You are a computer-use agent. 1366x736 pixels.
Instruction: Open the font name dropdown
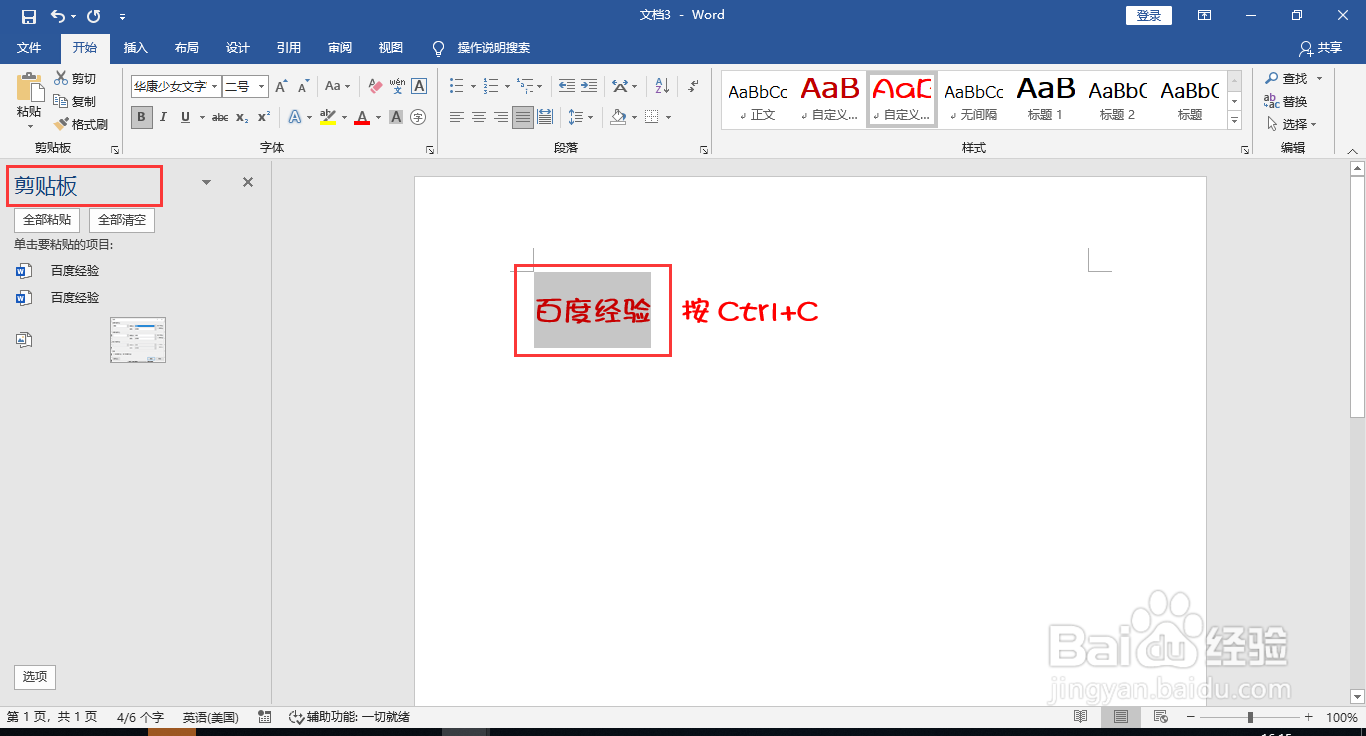click(x=214, y=87)
